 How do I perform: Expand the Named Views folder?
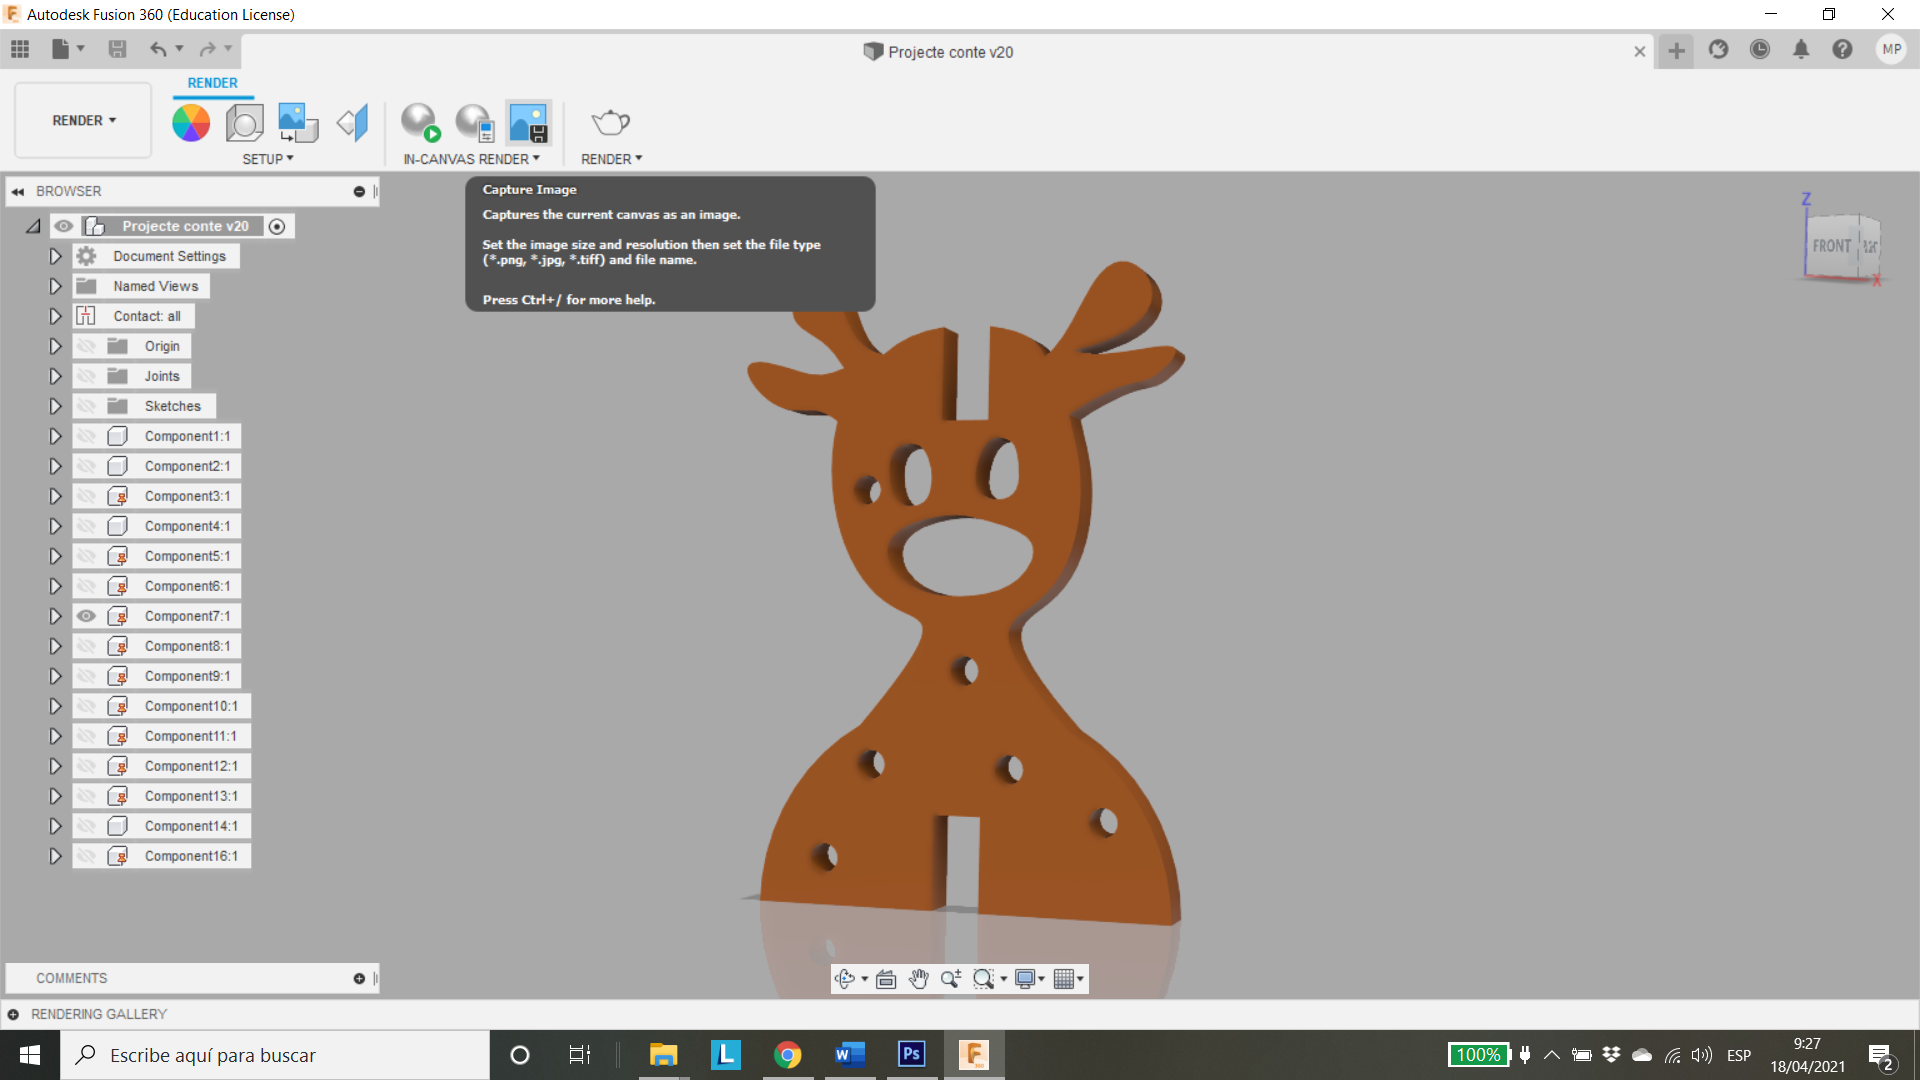pyautogui.click(x=54, y=285)
